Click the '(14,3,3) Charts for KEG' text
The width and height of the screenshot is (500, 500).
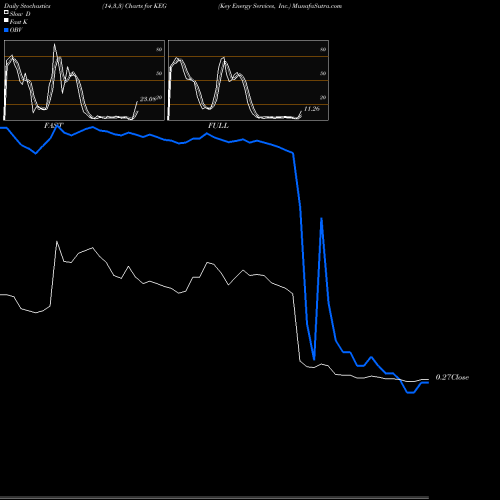point(134,6)
